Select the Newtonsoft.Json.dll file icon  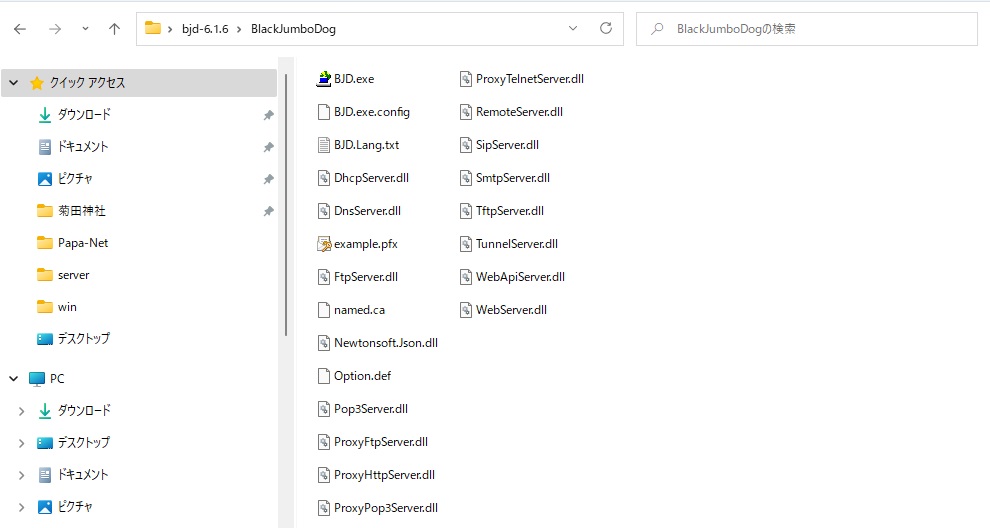(x=323, y=343)
